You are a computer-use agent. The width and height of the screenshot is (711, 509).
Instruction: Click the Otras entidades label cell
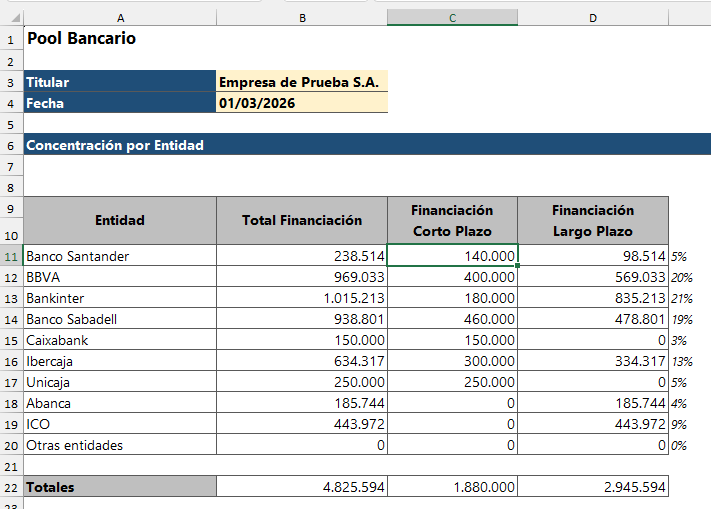point(120,445)
